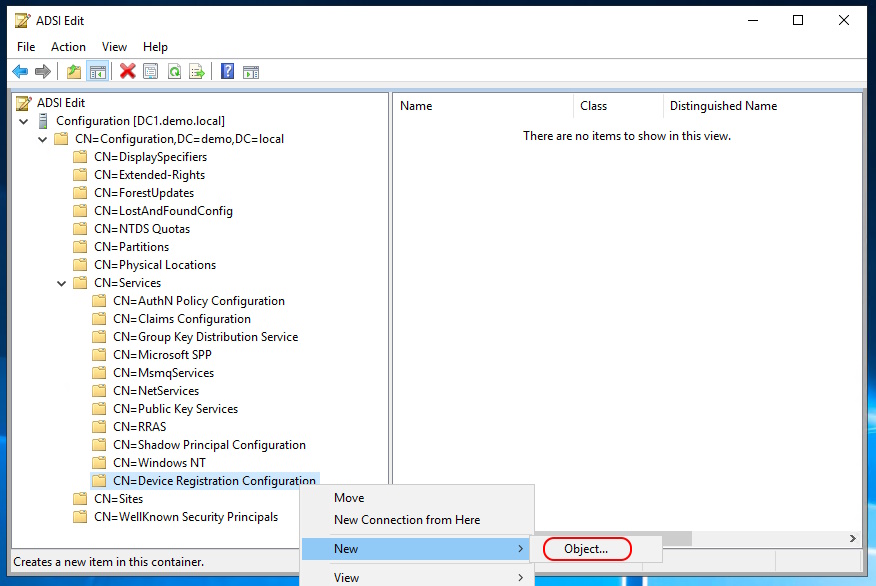Open the File menu
This screenshot has height=586, width=876.
click(26, 47)
